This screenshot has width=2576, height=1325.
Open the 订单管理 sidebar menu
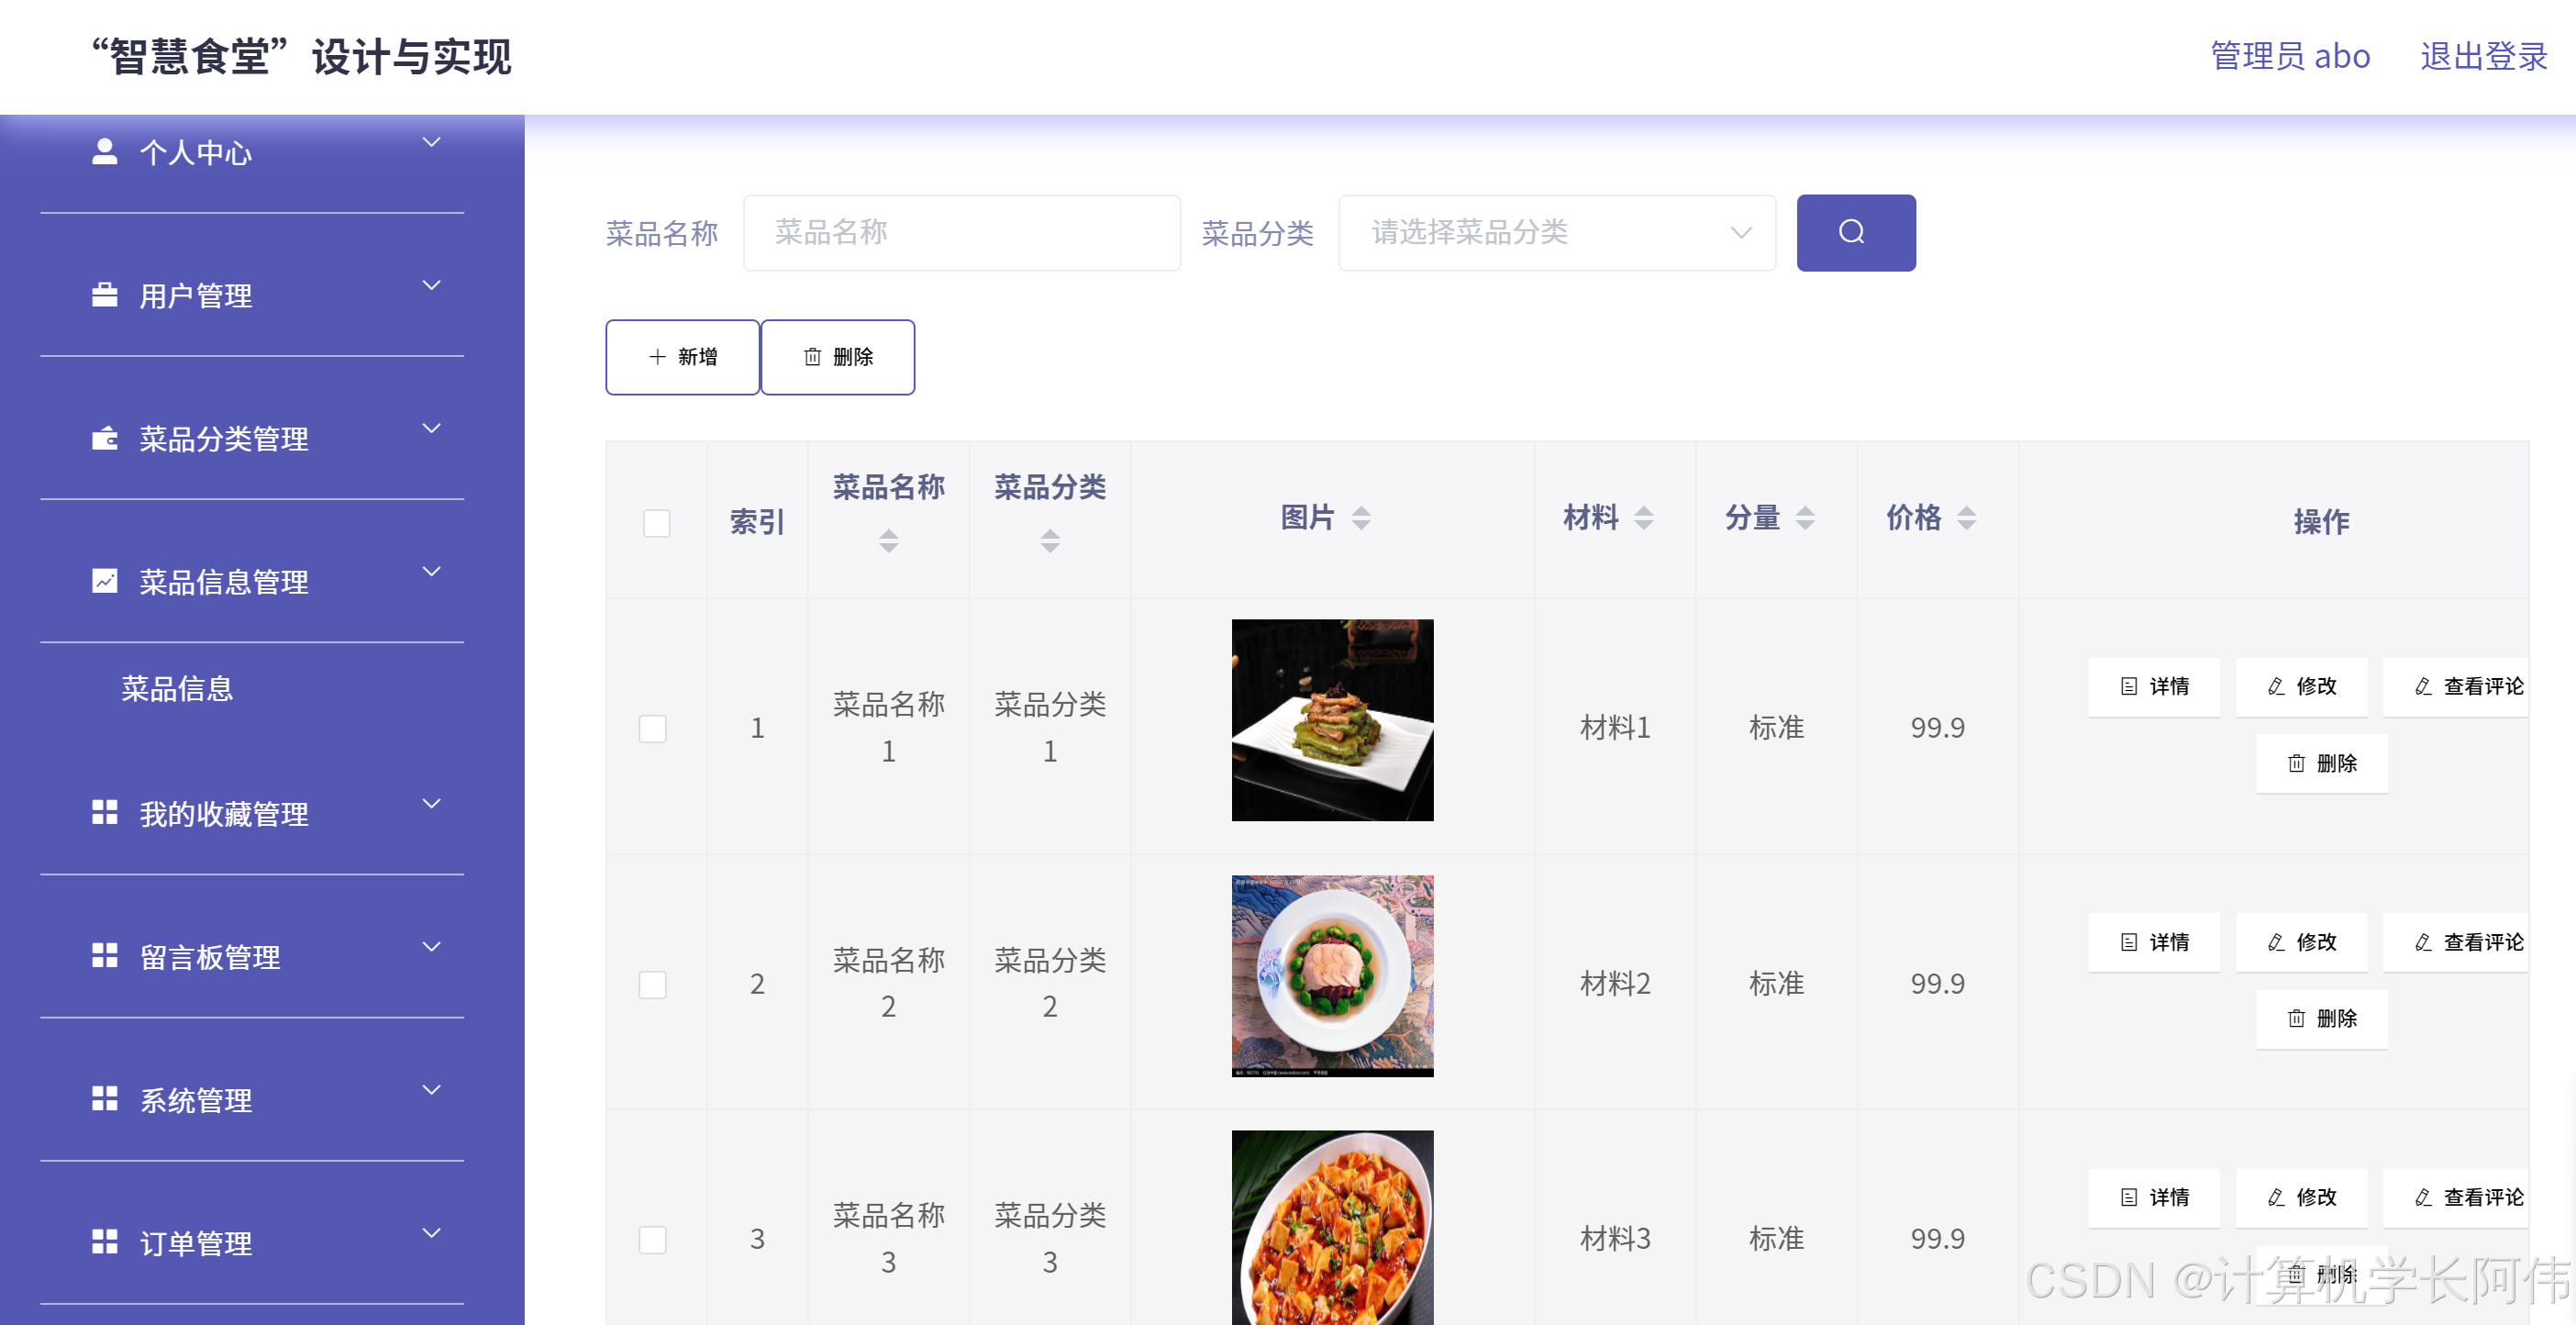[196, 1243]
